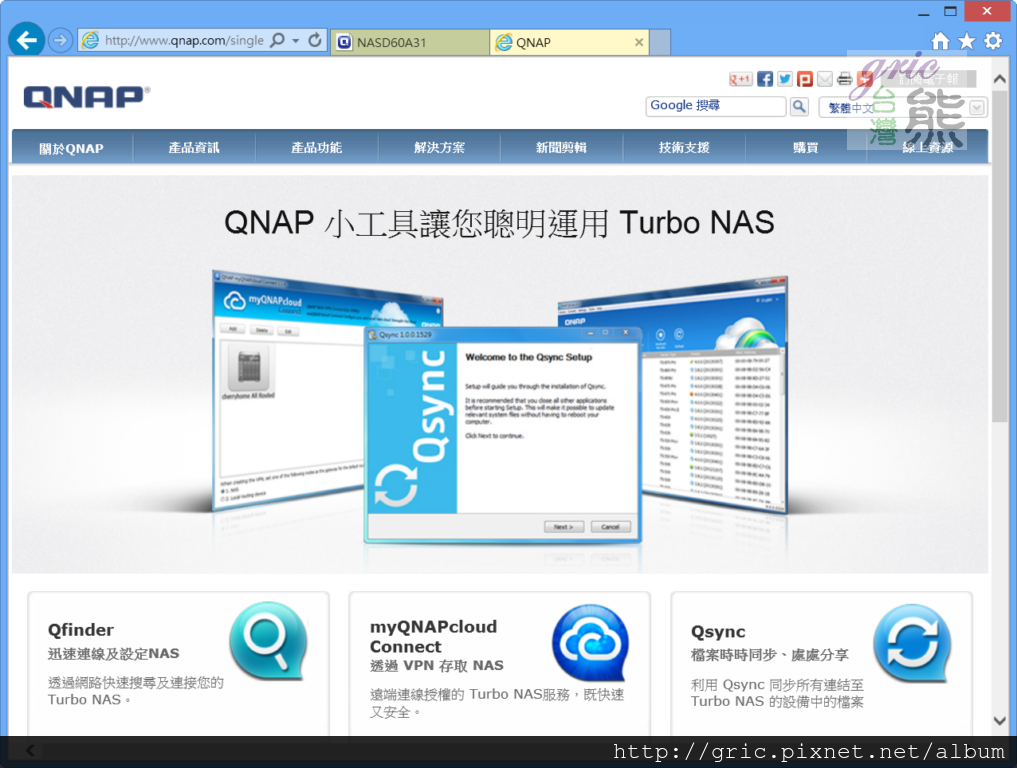1017x768 pixels.
Task: Submit search with magnifier button
Action: point(799,106)
